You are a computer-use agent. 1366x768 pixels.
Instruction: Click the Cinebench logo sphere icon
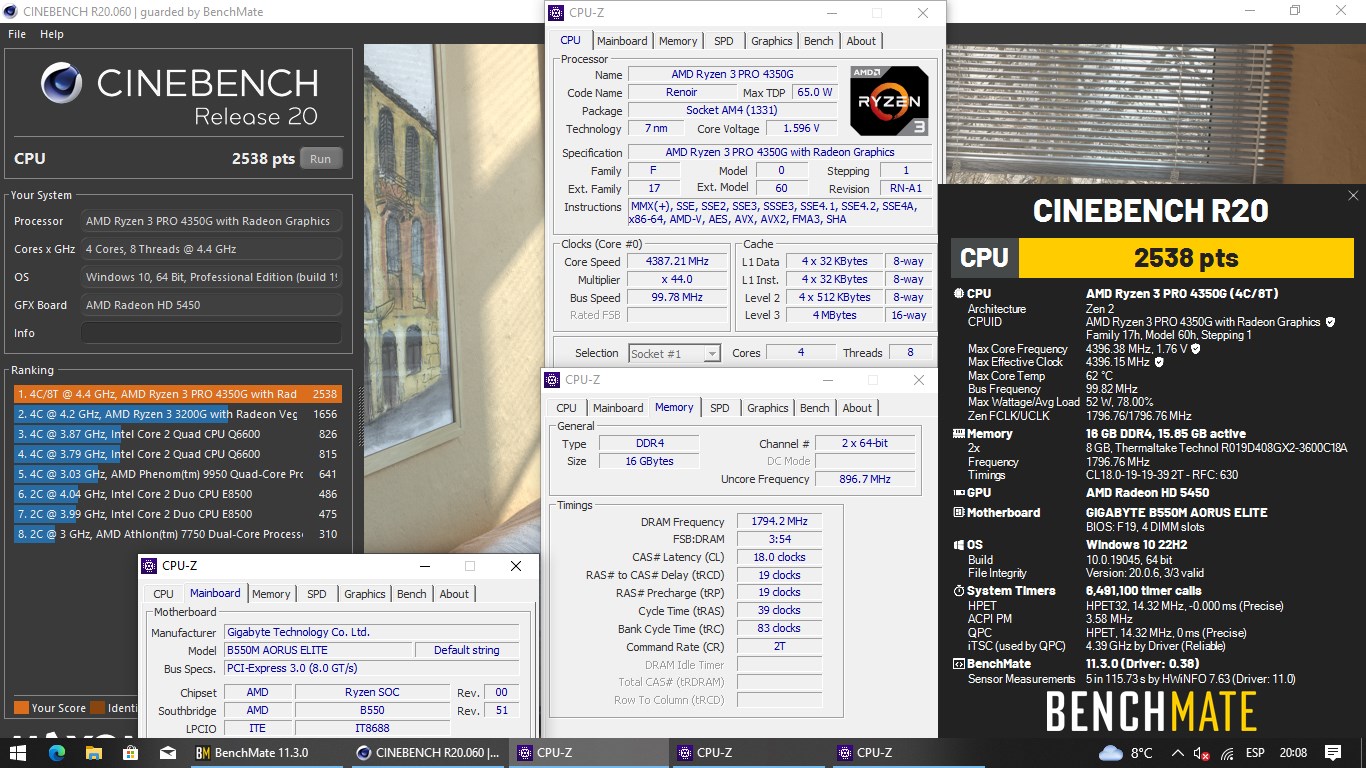click(x=62, y=84)
